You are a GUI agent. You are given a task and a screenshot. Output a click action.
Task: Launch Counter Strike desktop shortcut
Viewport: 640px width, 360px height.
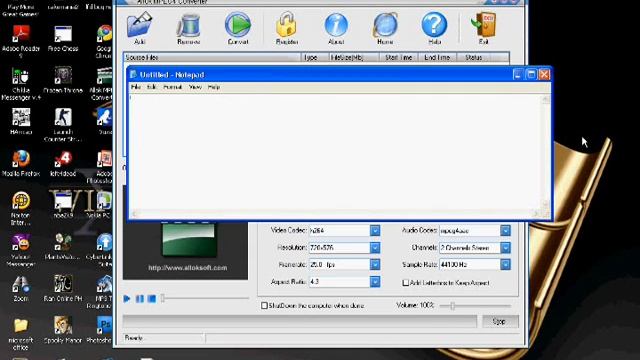(x=63, y=125)
